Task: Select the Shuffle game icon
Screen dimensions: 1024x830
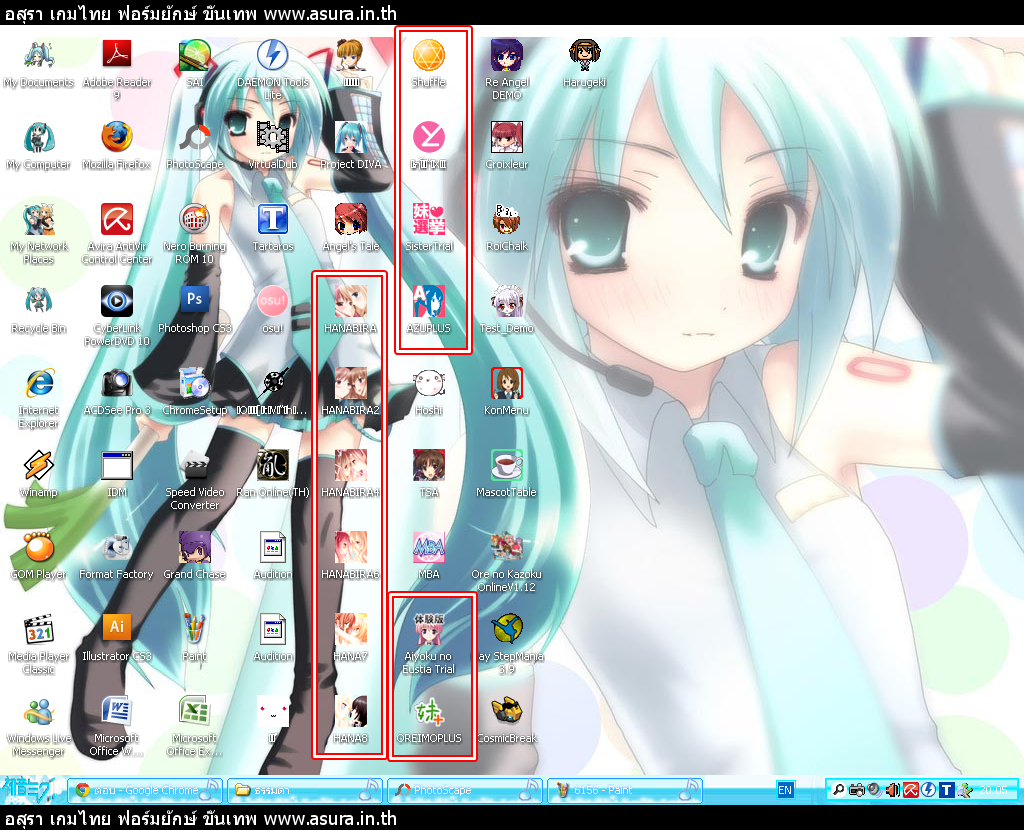Action: pyautogui.click(x=429, y=55)
